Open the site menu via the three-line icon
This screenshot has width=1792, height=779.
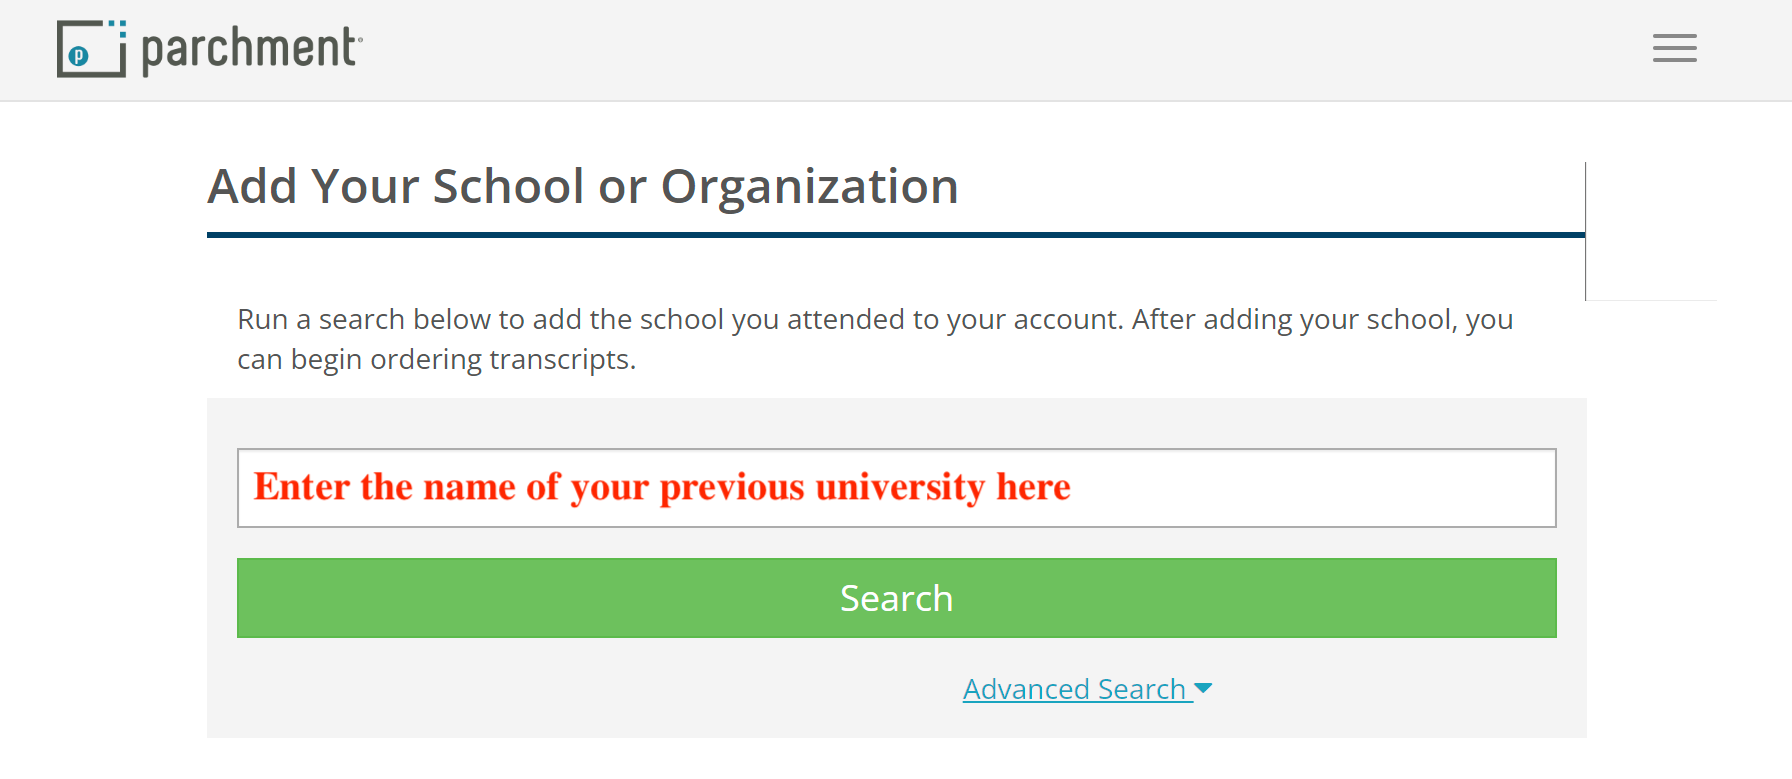click(x=1674, y=48)
